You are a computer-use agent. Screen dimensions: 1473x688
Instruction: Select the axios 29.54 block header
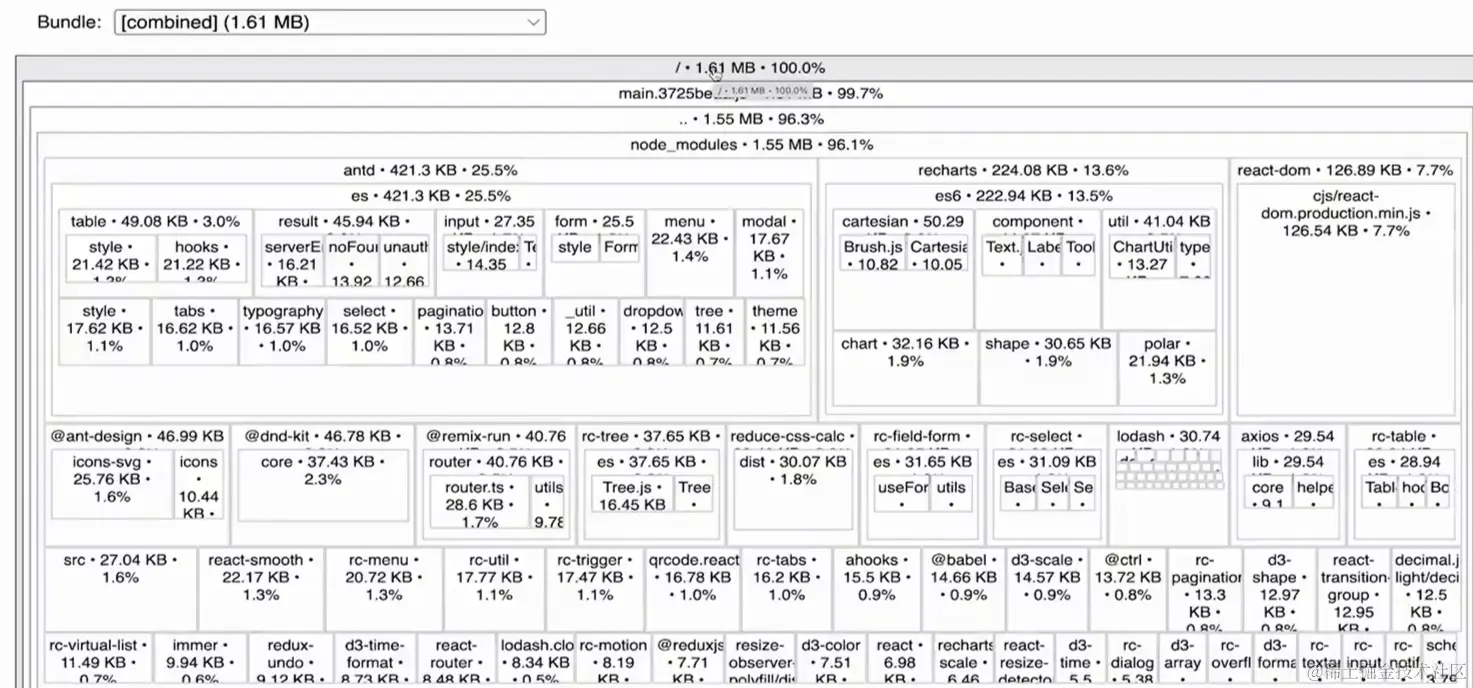pos(1288,437)
